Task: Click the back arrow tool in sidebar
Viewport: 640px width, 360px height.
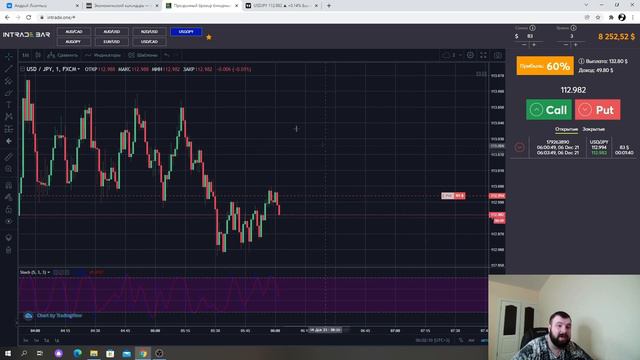Action: [9, 141]
